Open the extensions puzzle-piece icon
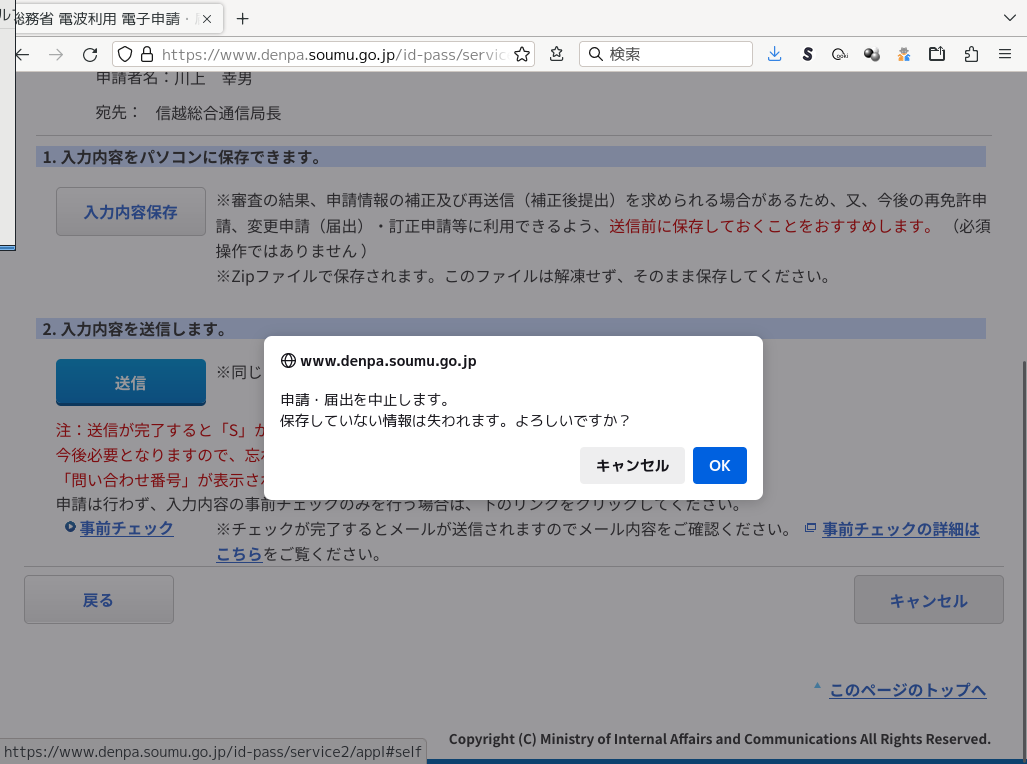The height and width of the screenshot is (764, 1027). point(970,54)
